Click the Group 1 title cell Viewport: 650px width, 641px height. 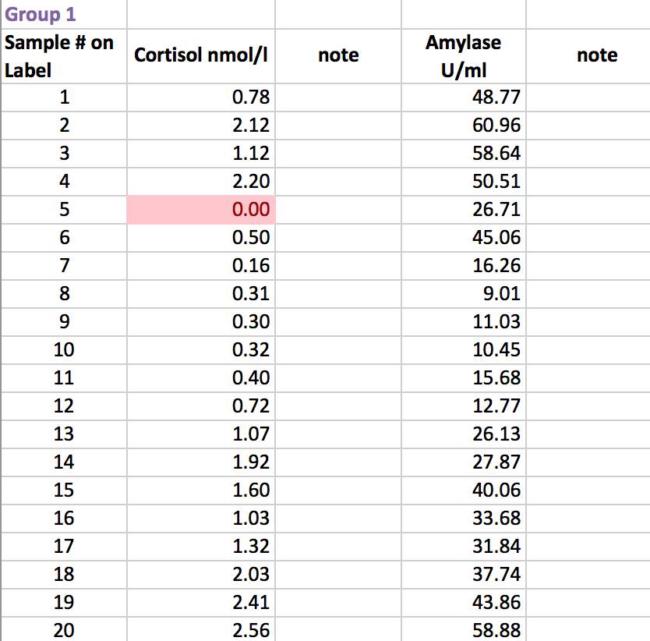[41, 15]
